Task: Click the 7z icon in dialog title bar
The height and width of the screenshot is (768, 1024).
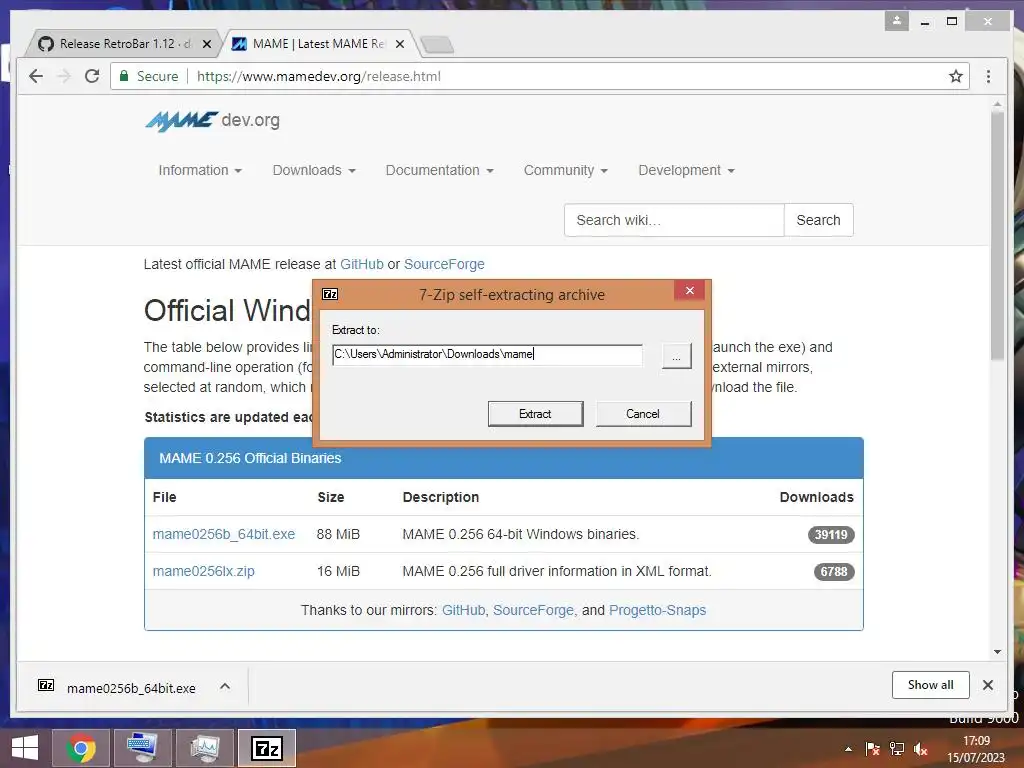Action: [330, 295]
